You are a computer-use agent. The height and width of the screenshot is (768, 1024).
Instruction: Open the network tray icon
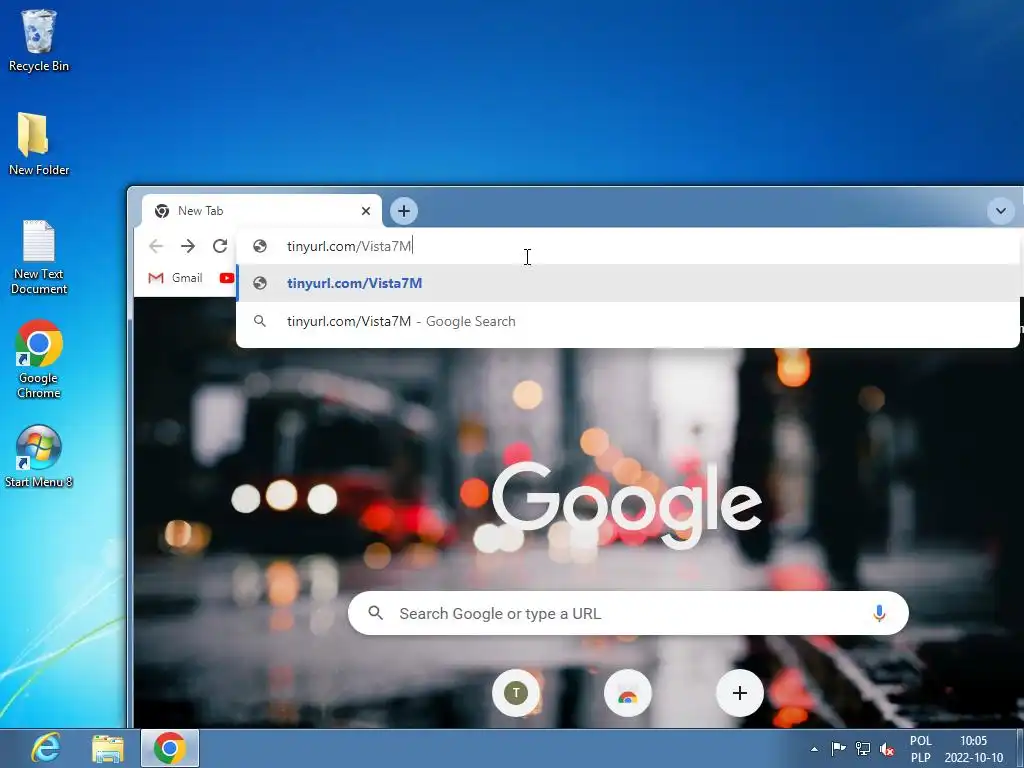pyautogui.click(x=863, y=749)
